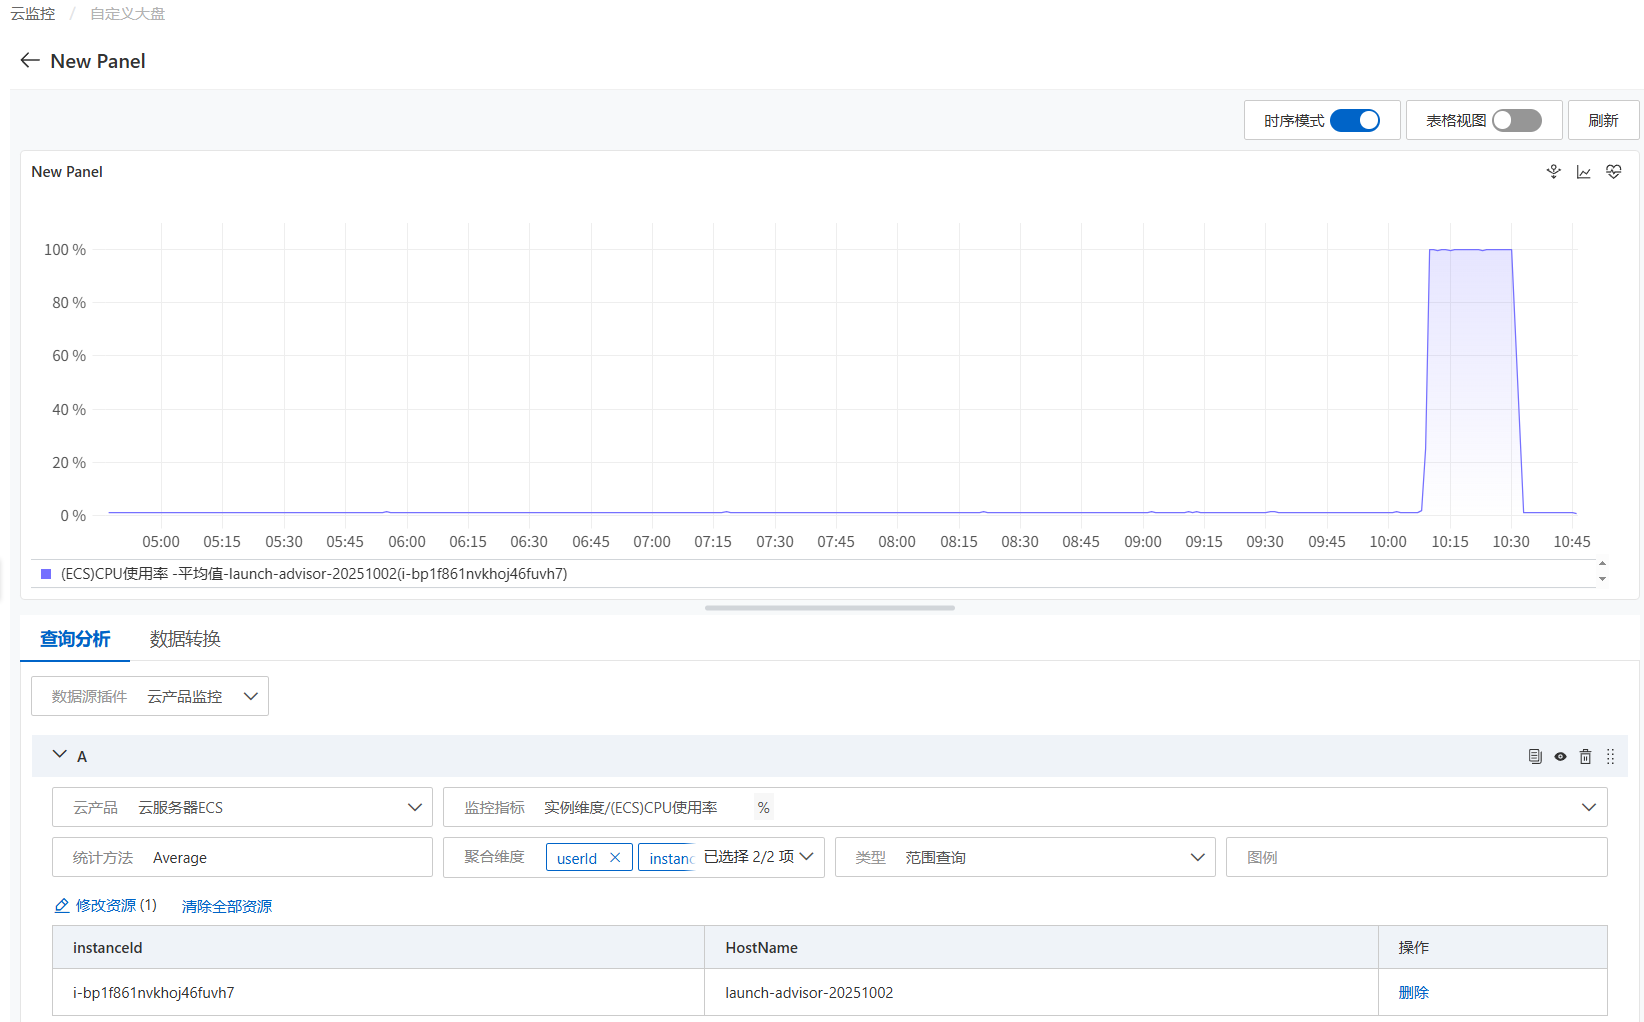Click 删除 for launch-advisor-20251002 row
Image resolution: width=1644 pixels, height=1022 pixels.
click(x=1413, y=992)
